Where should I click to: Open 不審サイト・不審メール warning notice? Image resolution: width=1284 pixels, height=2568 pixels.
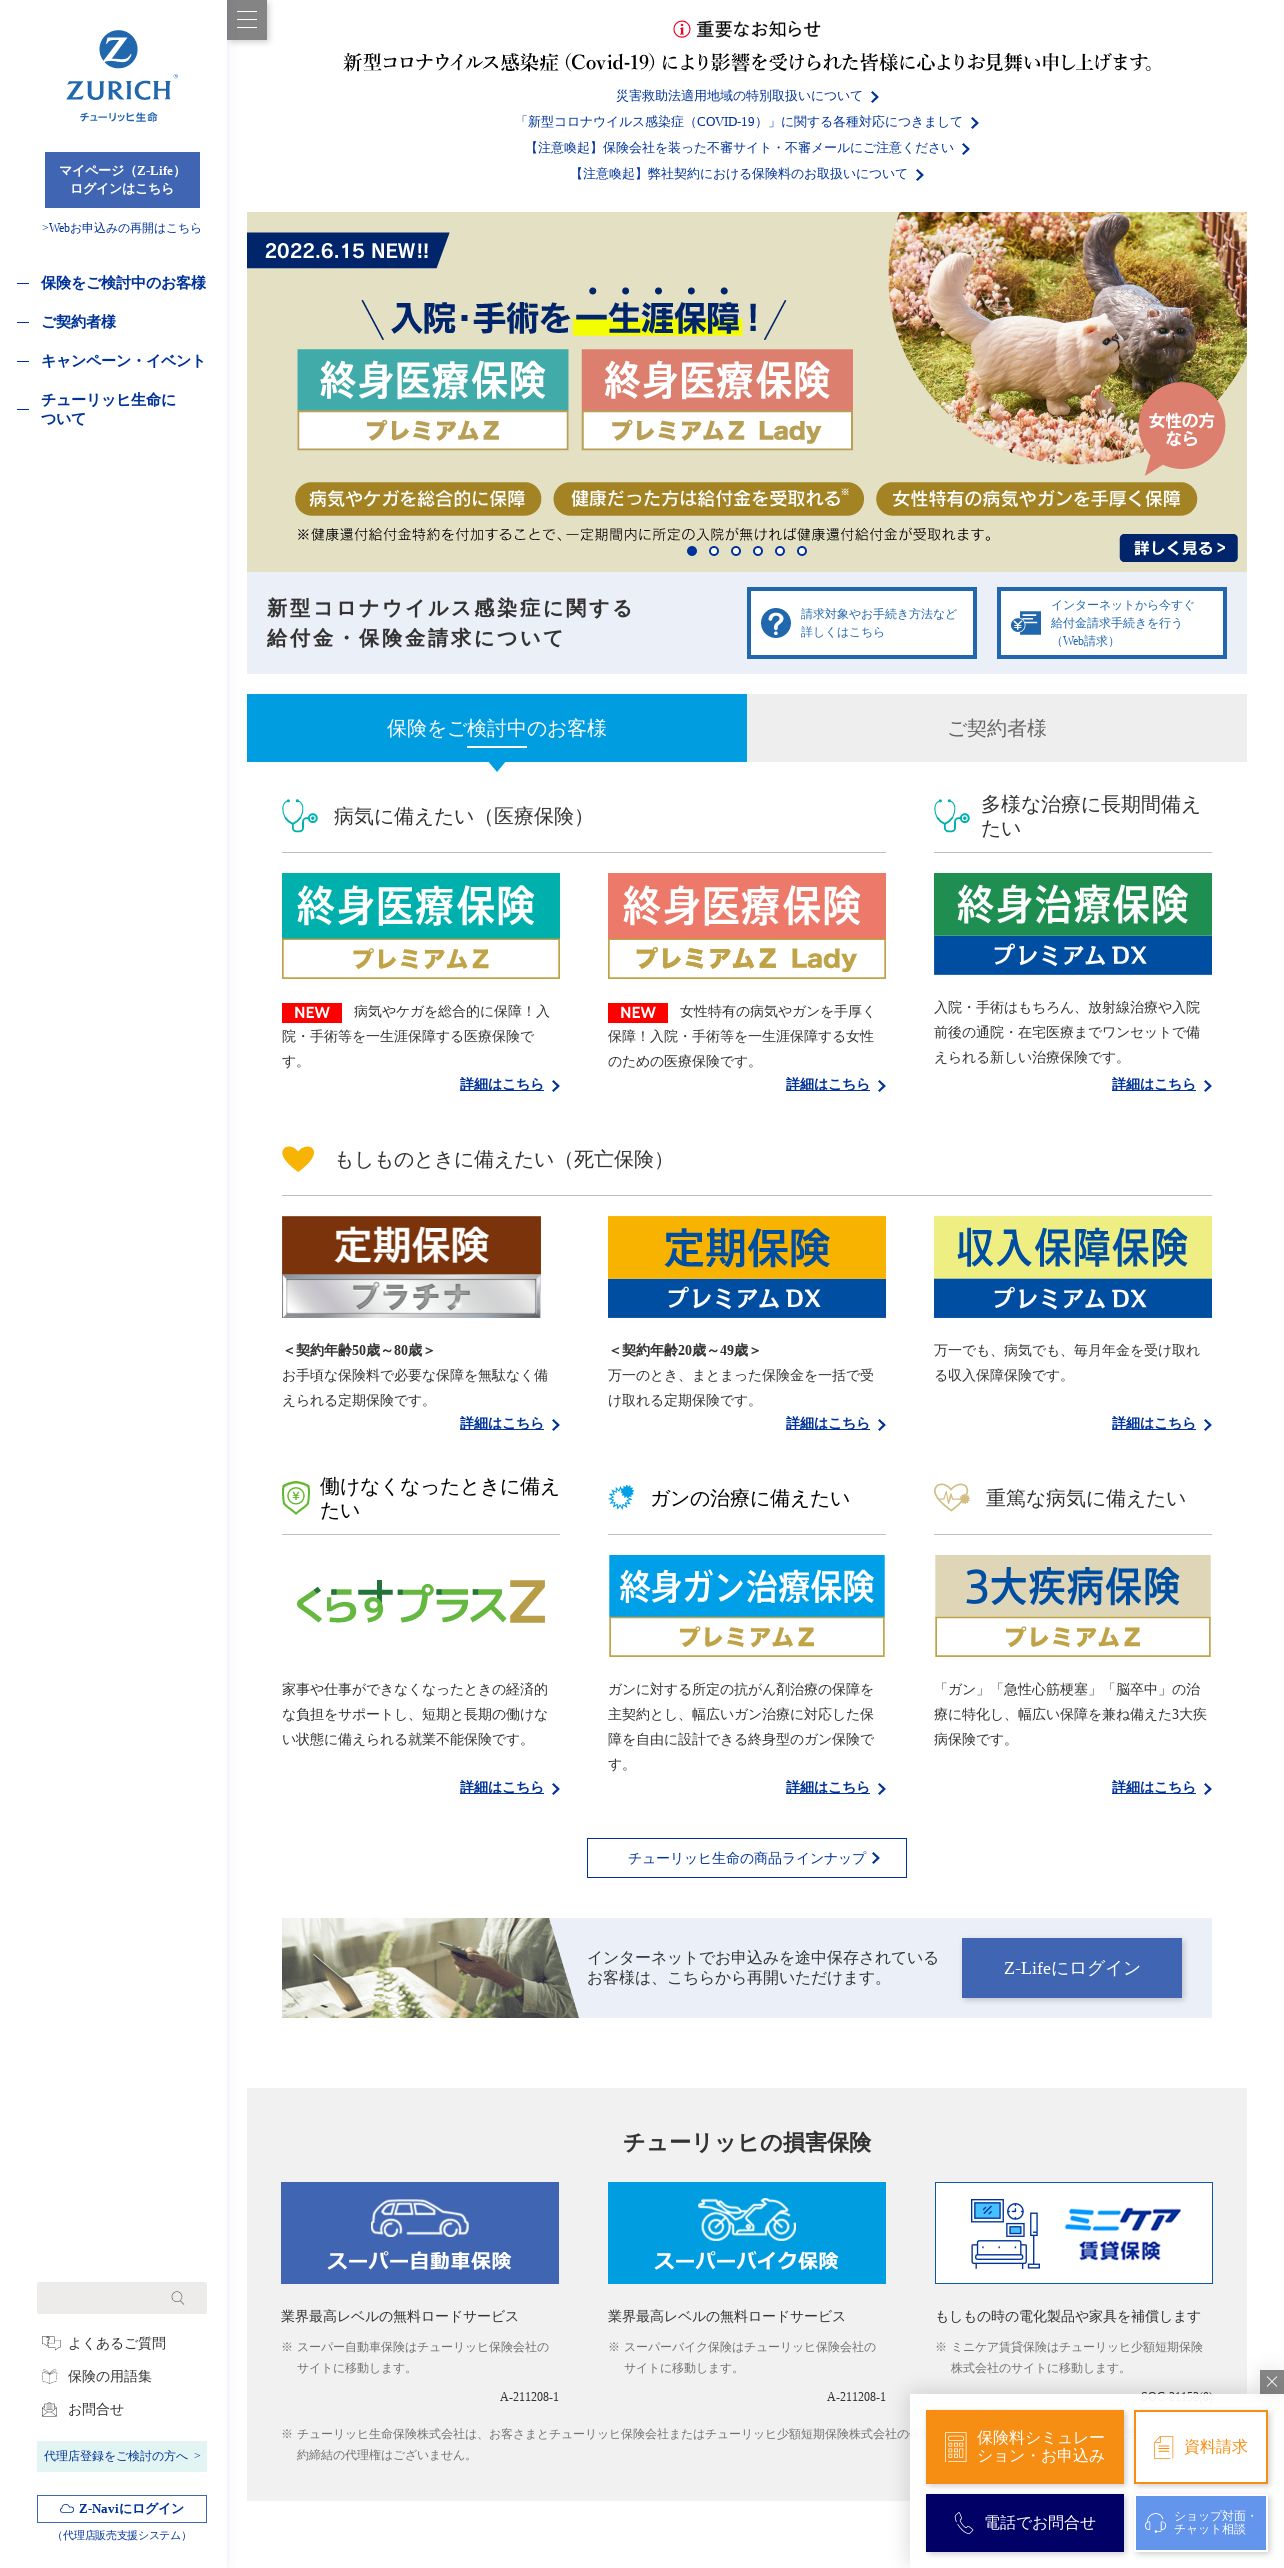coord(747,148)
